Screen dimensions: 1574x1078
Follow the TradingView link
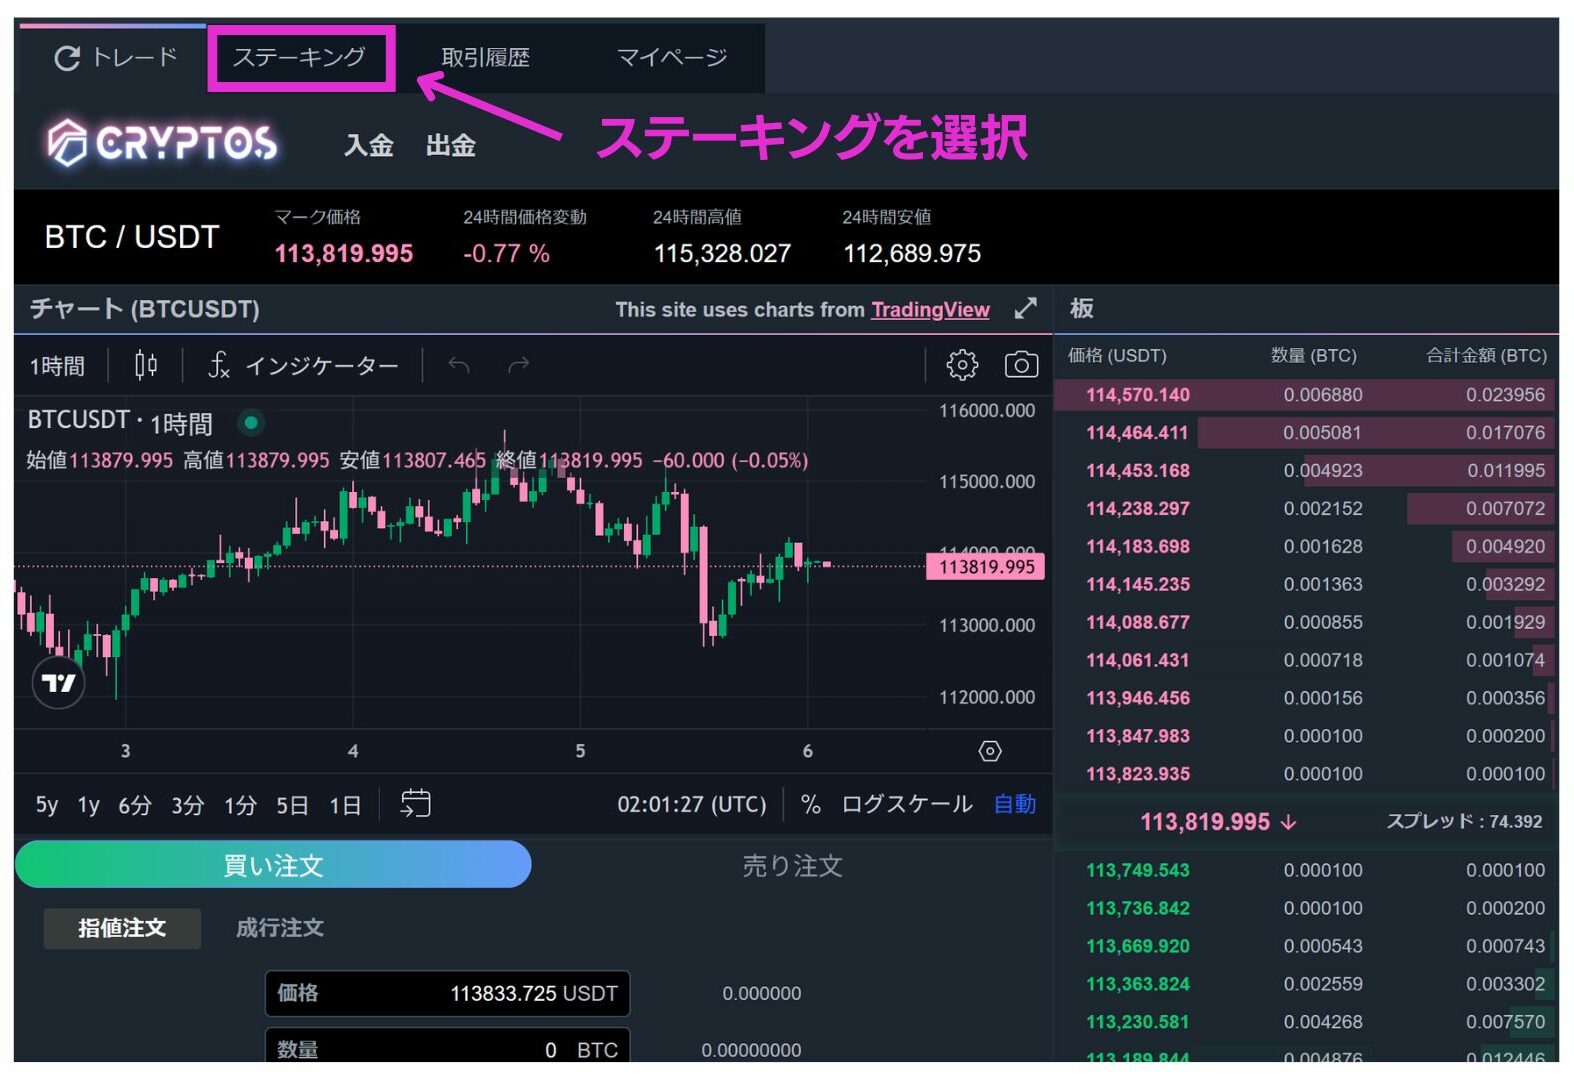coord(930,310)
